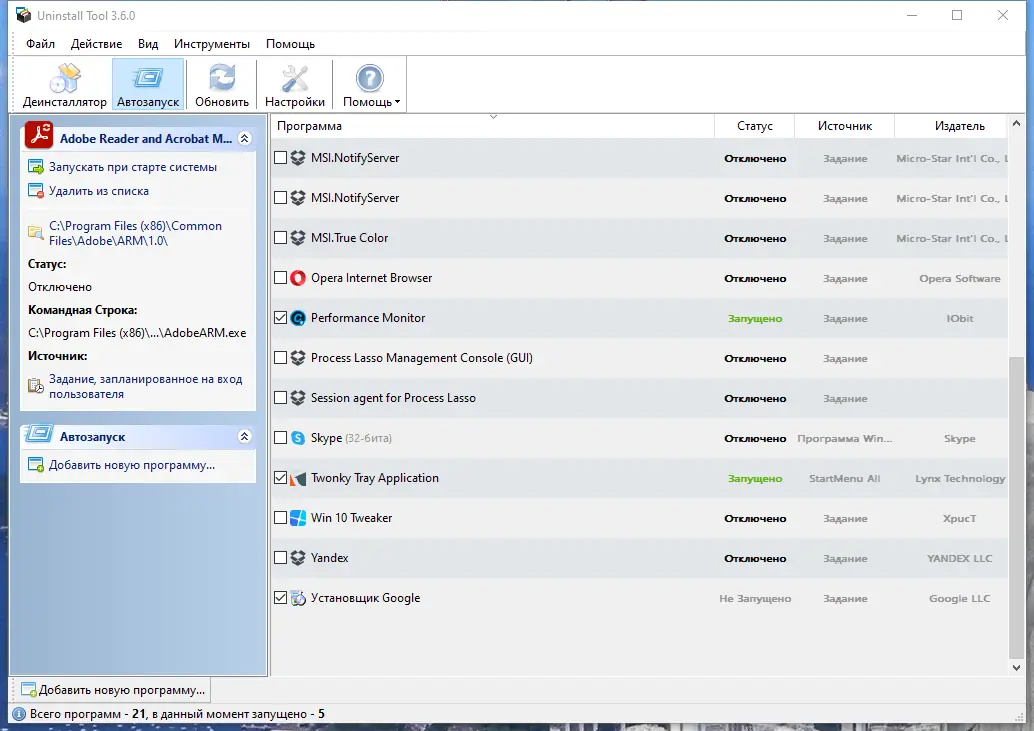Viewport: 1034px width, 731px height.
Task: Open the Деинсталлятор toolbar section
Action: pos(65,85)
